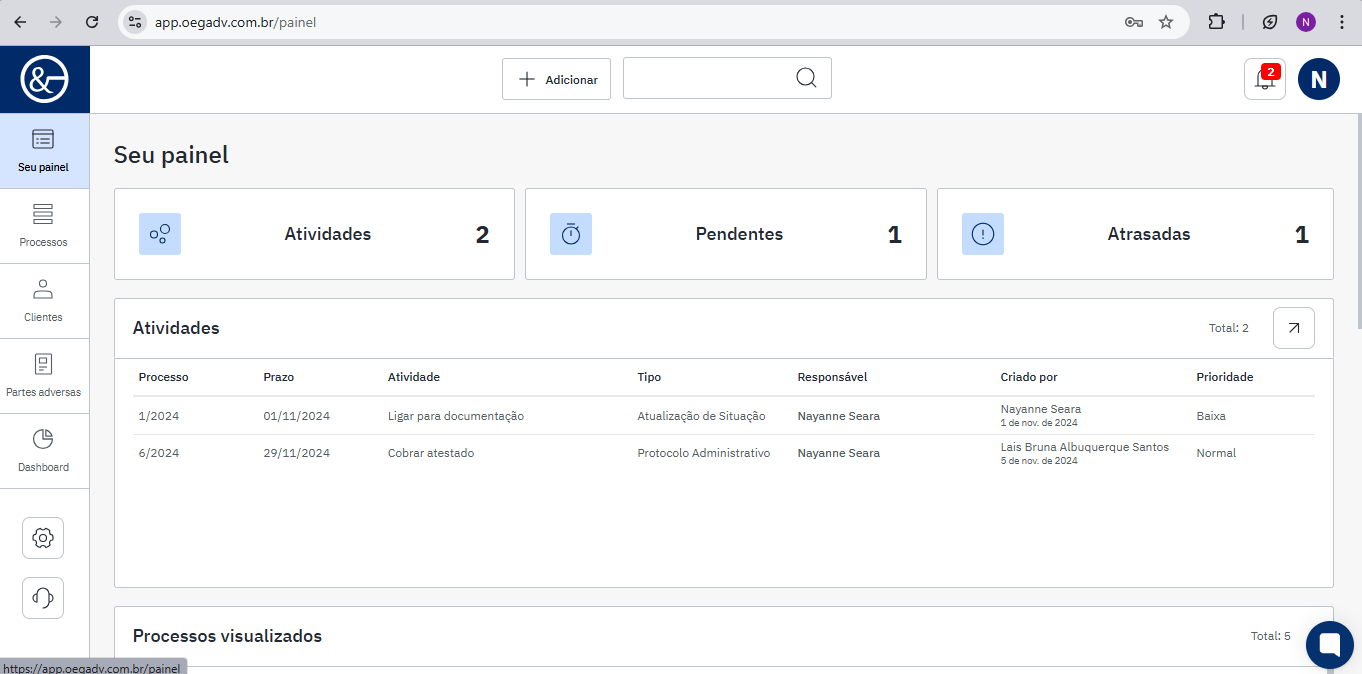
Task: Click the Processos visualizados heading
Action: [x=227, y=636]
